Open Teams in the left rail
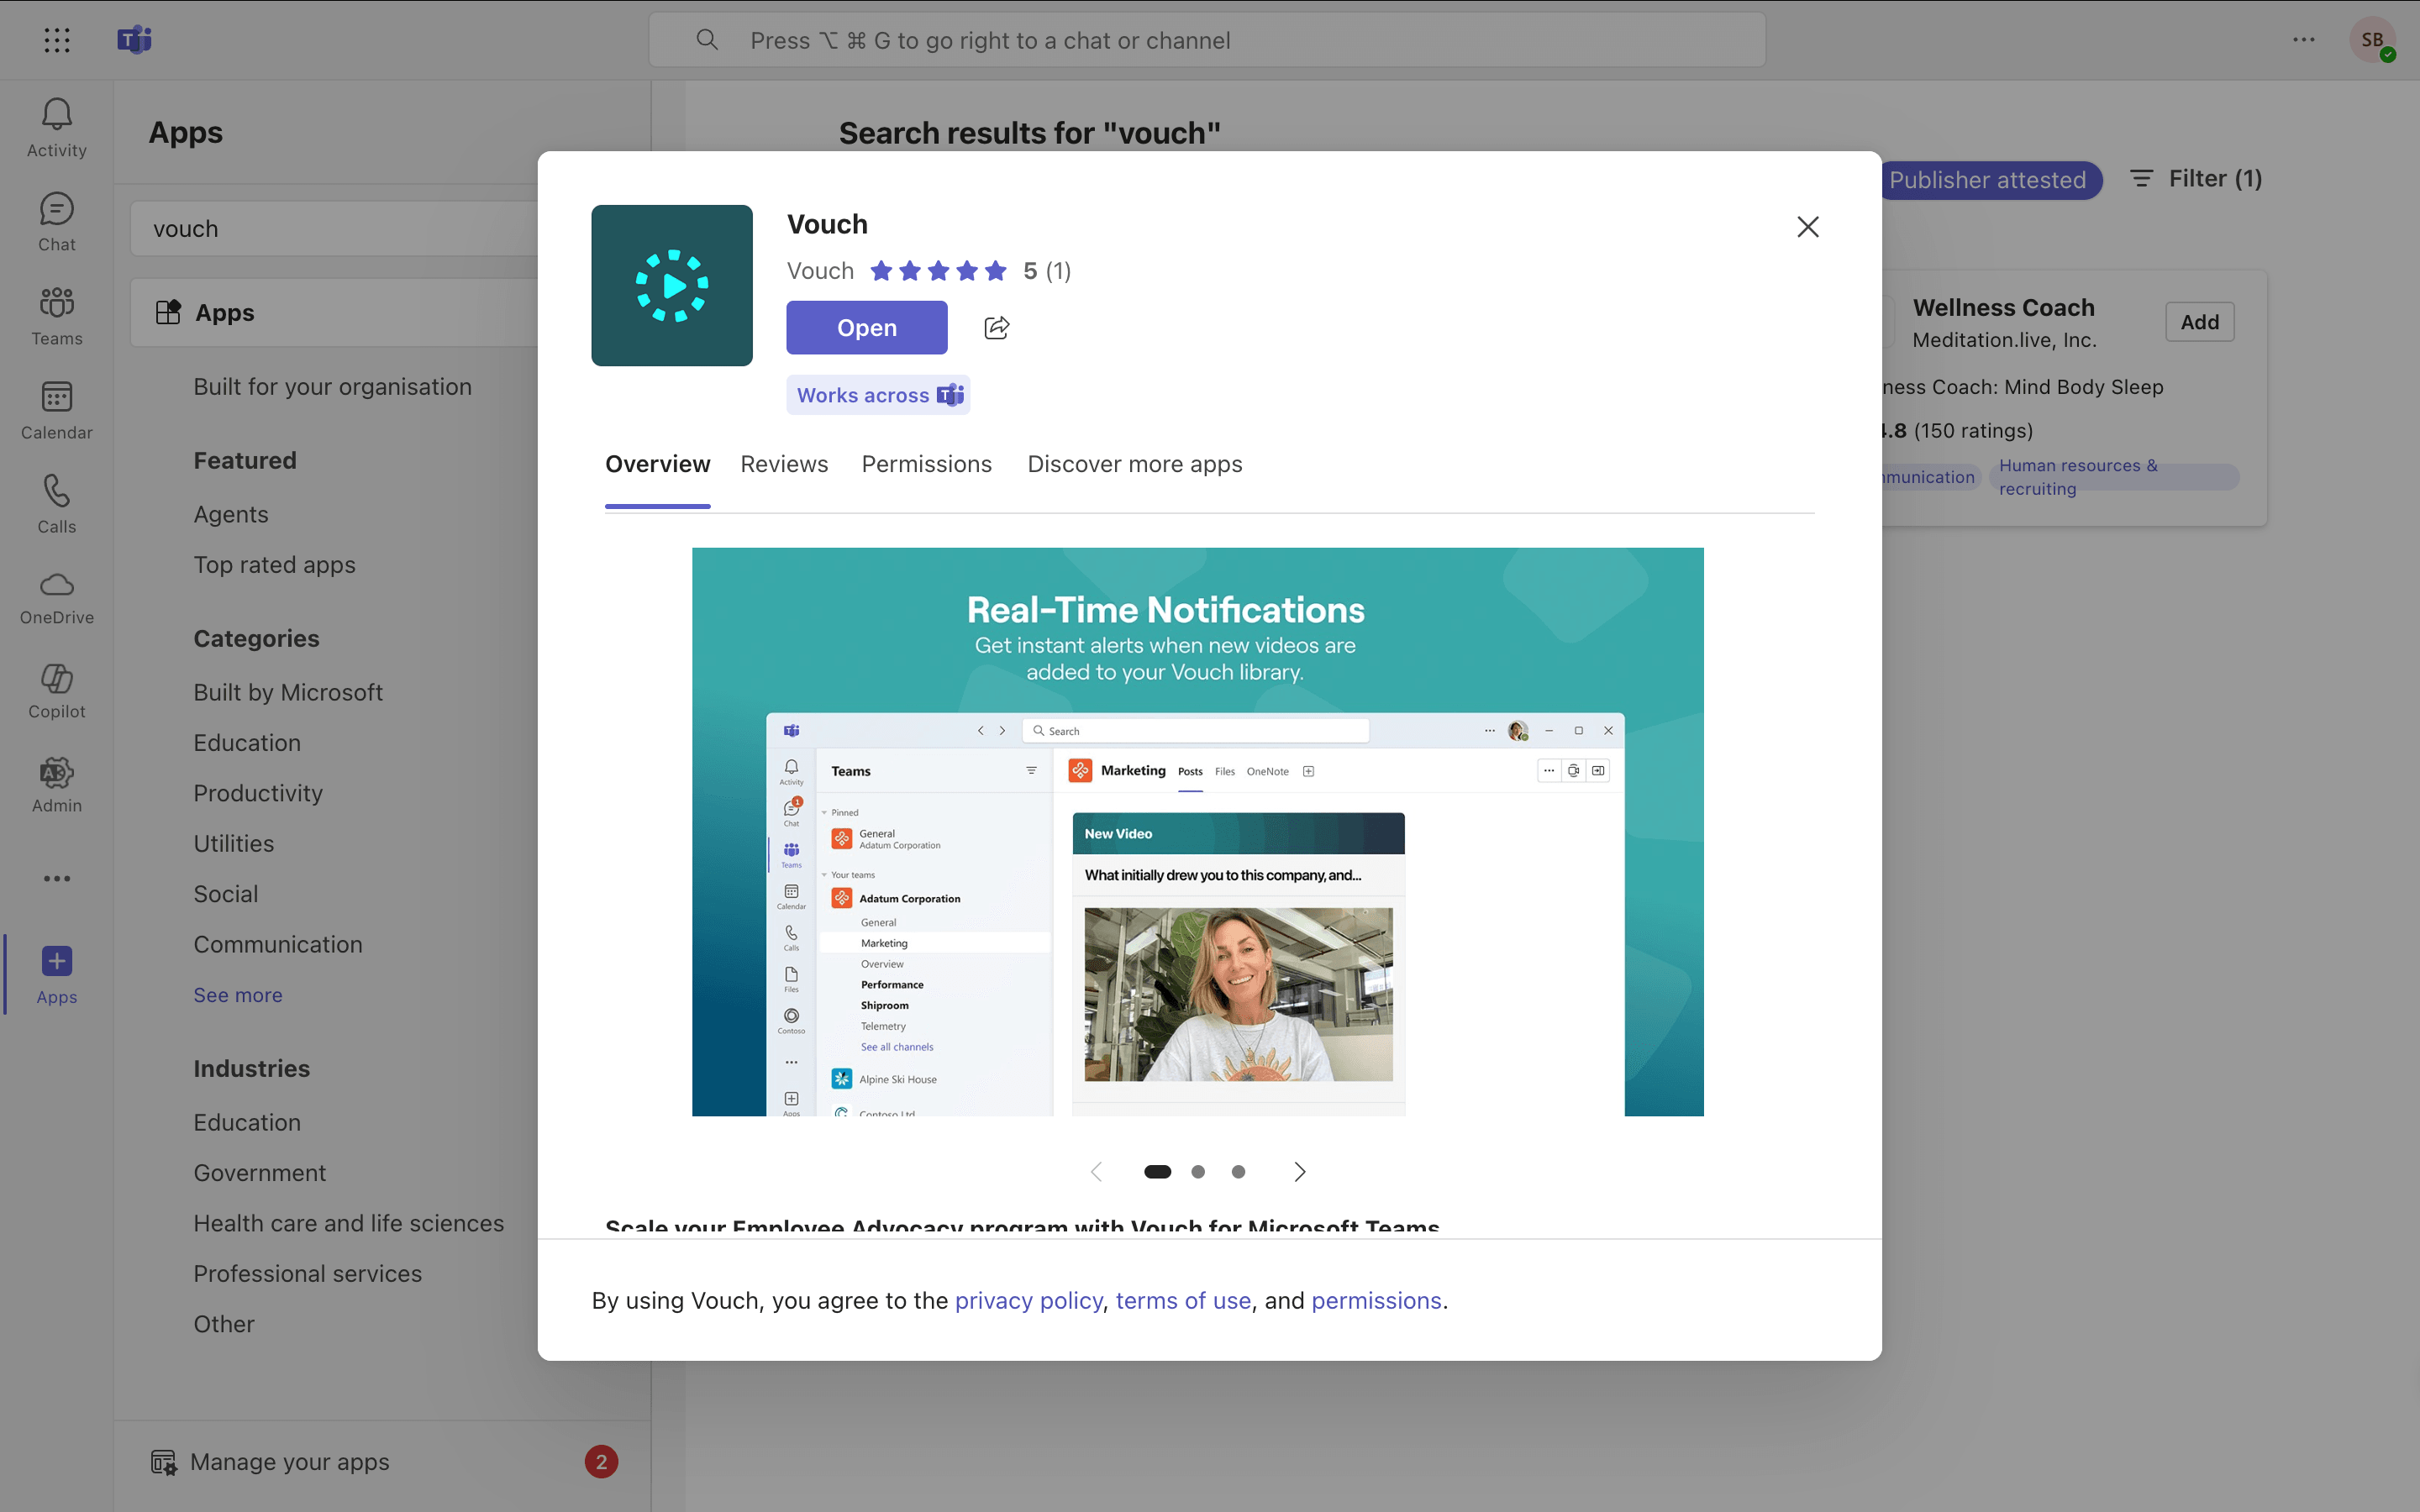The height and width of the screenshot is (1512, 2420). (57, 316)
